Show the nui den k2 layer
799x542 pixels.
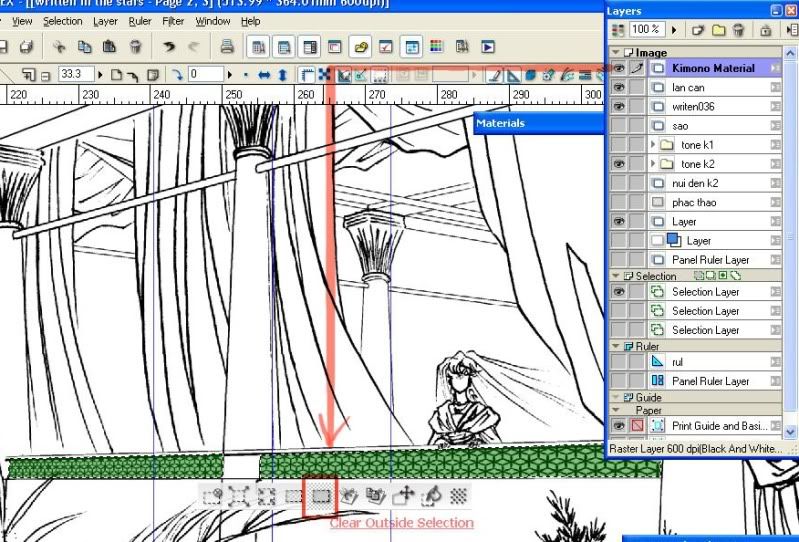pyautogui.click(x=618, y=183)
